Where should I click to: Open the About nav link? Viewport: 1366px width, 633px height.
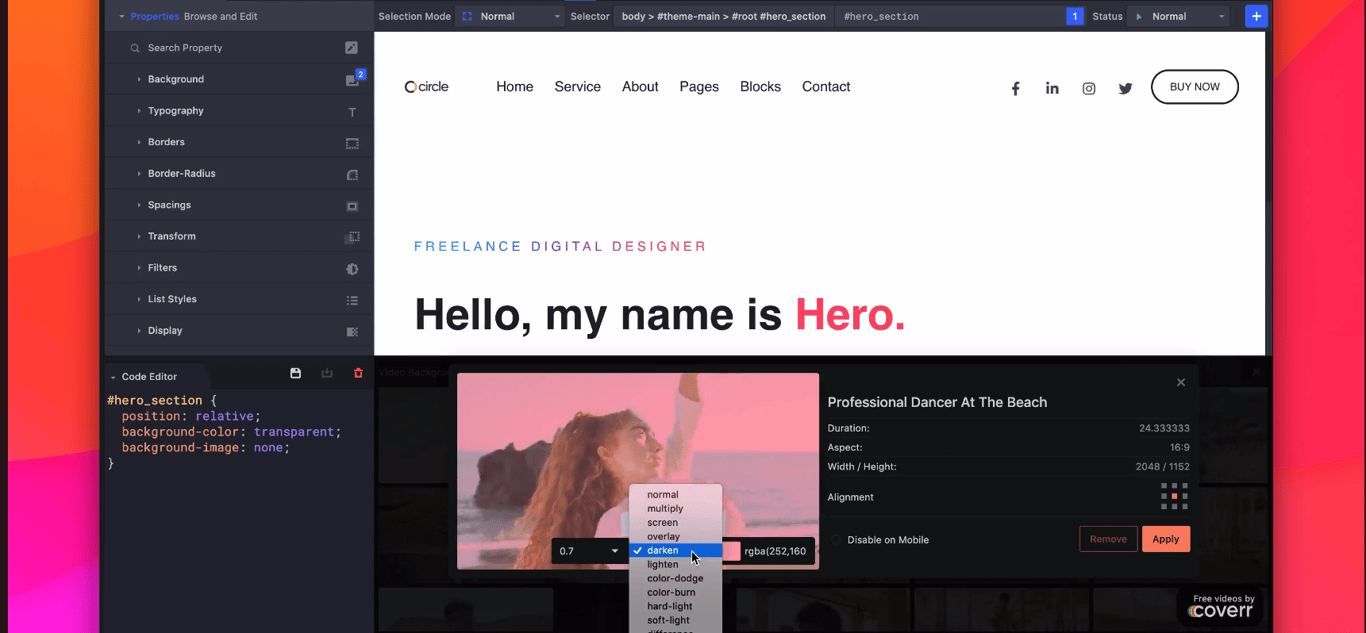pyautogui.click(x=640, y=87)
